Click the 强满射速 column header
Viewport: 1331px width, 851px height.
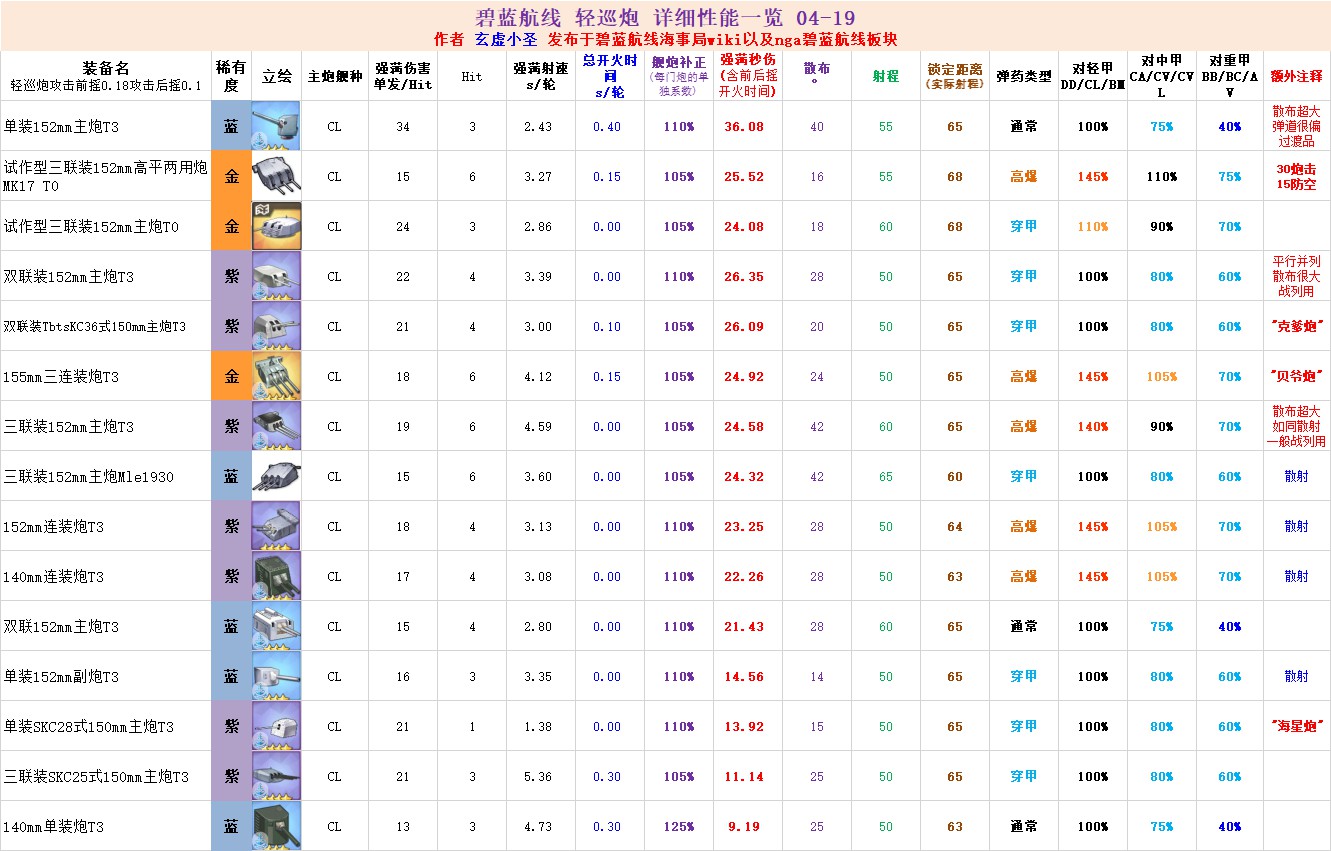[541, 76]
